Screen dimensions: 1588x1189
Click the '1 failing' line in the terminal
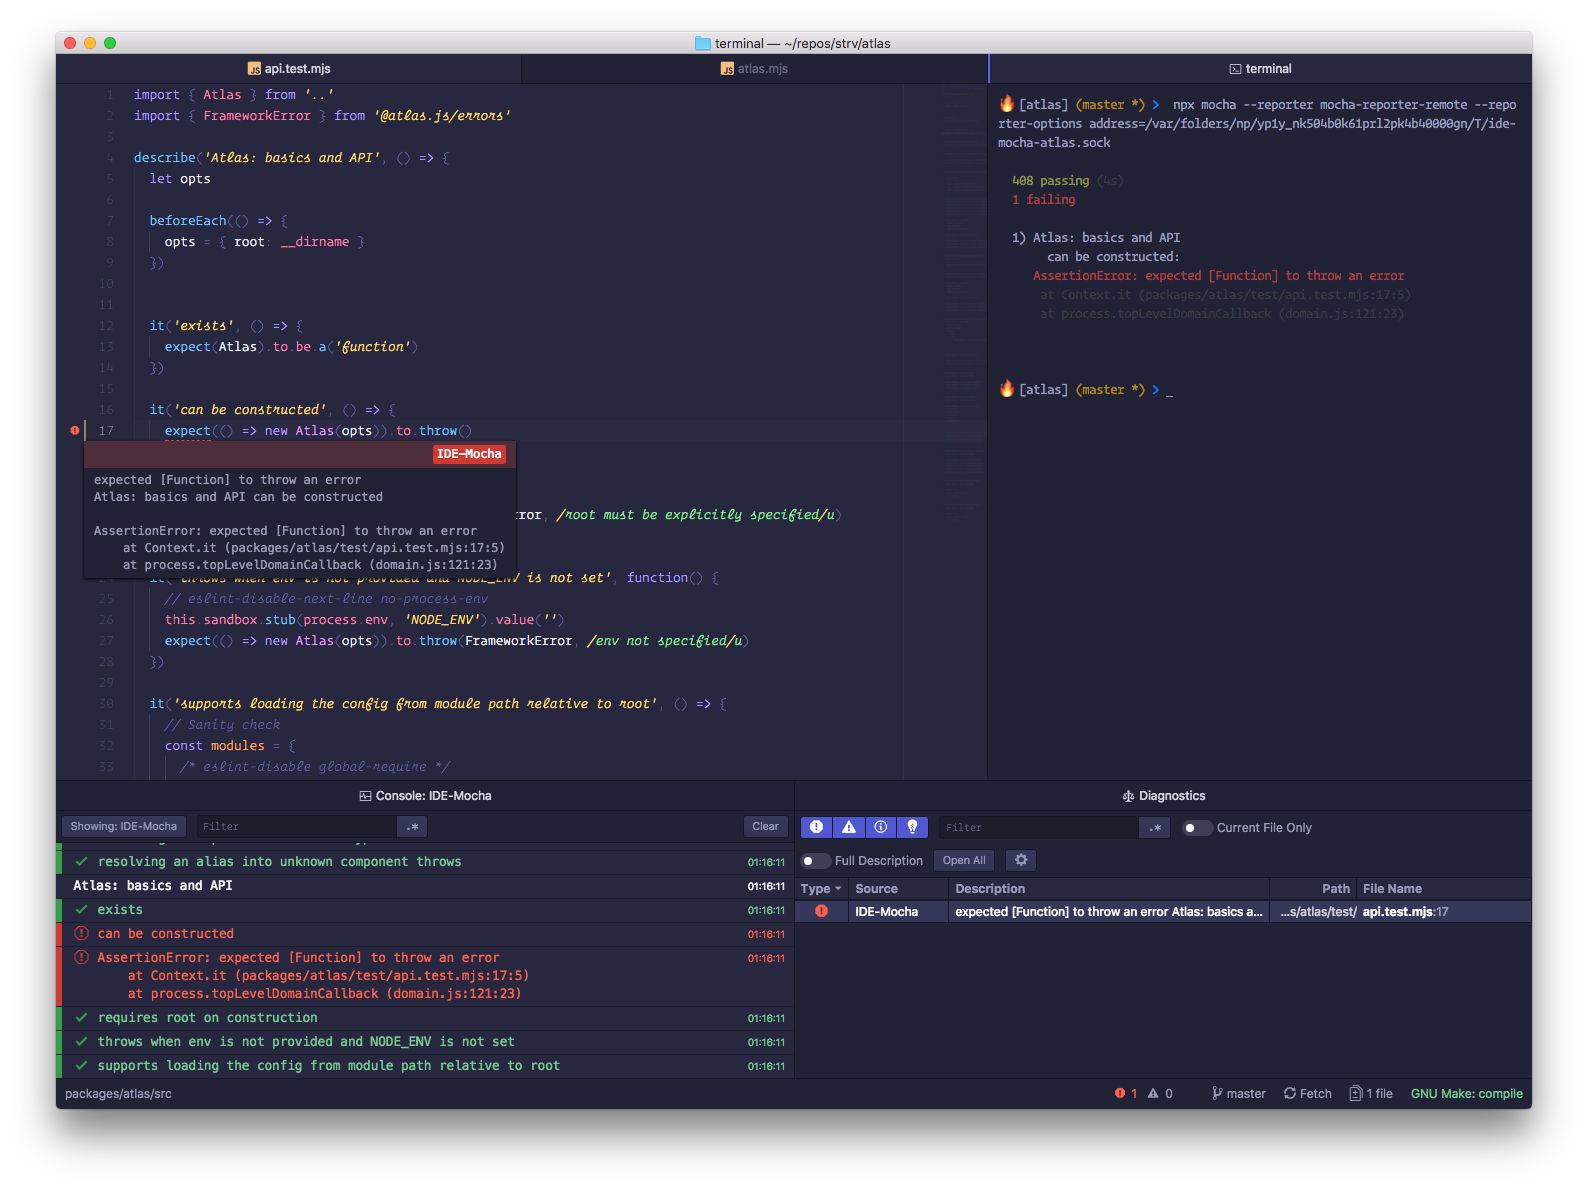tap(1044, 200)
